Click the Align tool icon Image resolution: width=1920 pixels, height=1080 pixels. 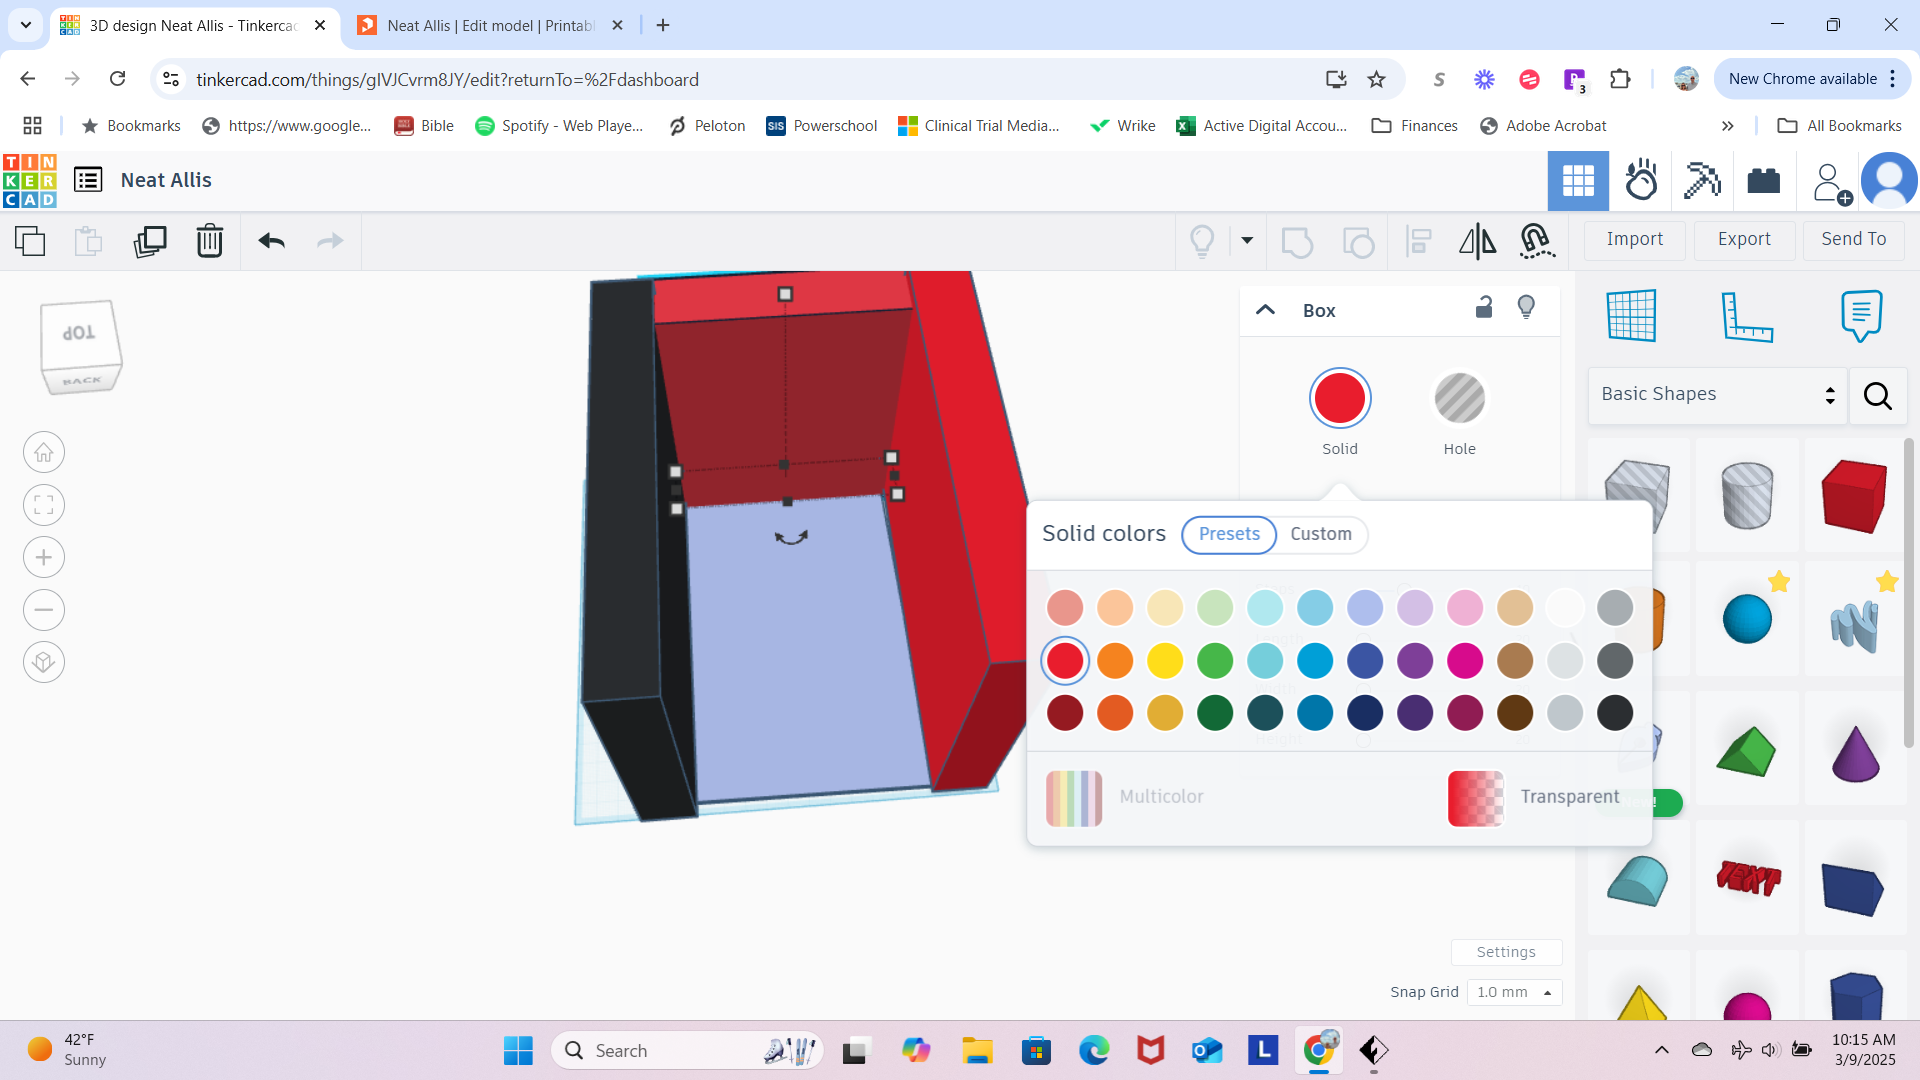(x=1418, y=241)
